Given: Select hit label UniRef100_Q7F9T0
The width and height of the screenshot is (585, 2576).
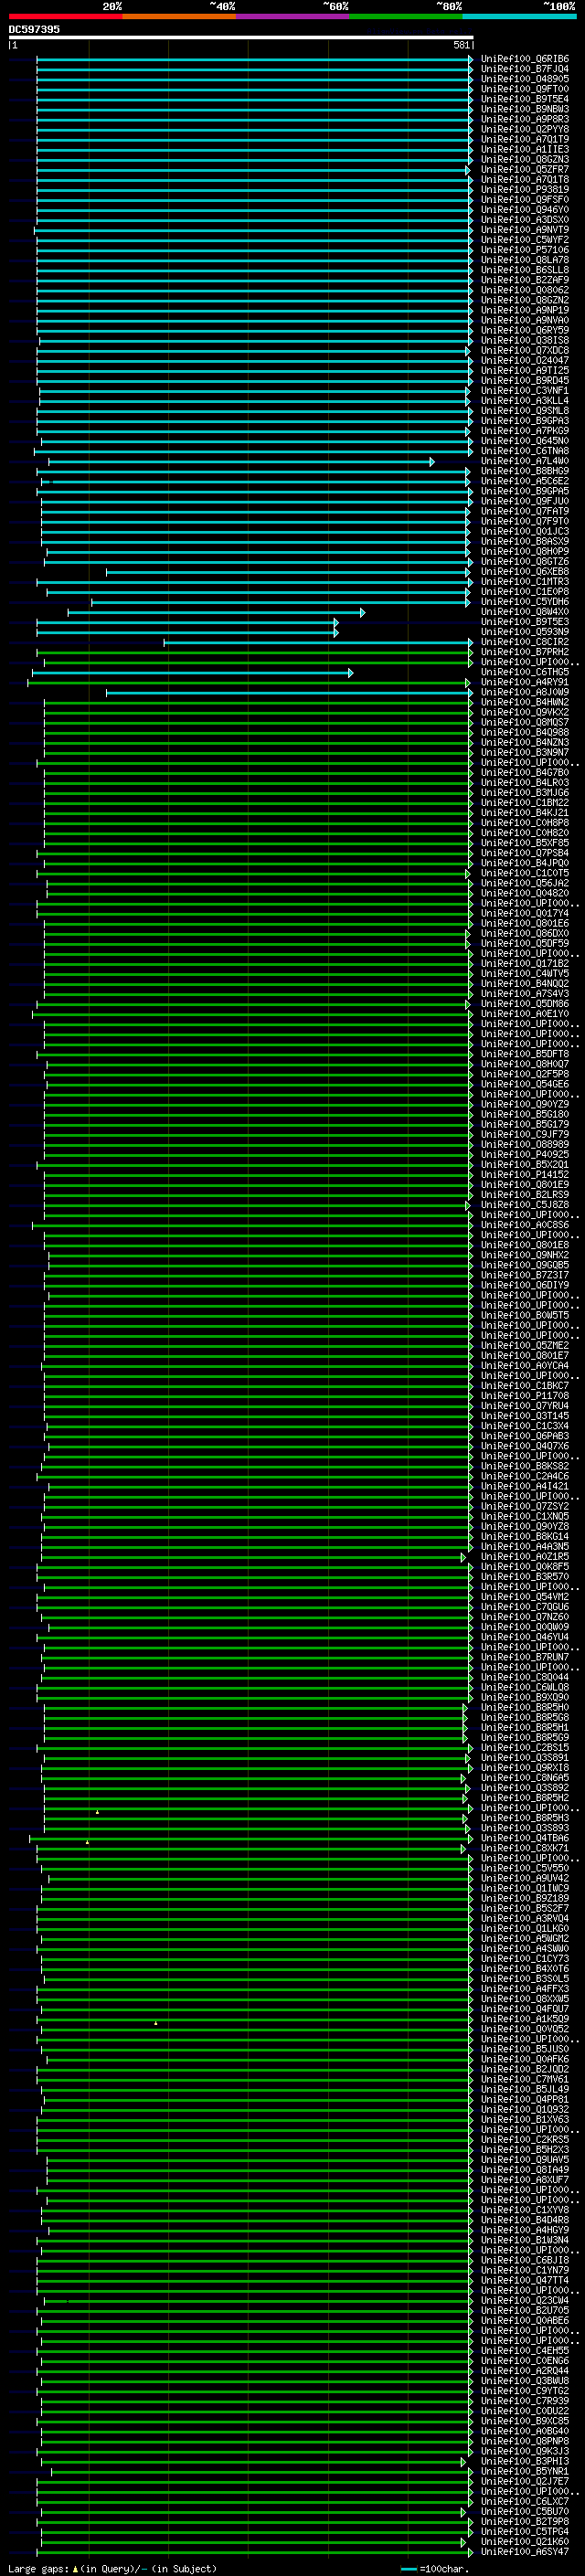Looking at the screenshot, I should pos(525,522).
